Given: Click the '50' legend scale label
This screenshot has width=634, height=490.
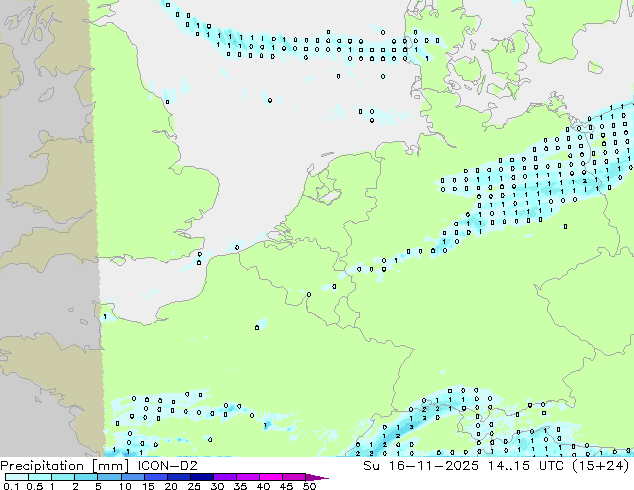Looking at the screenshot, I should tap(309, 486).
